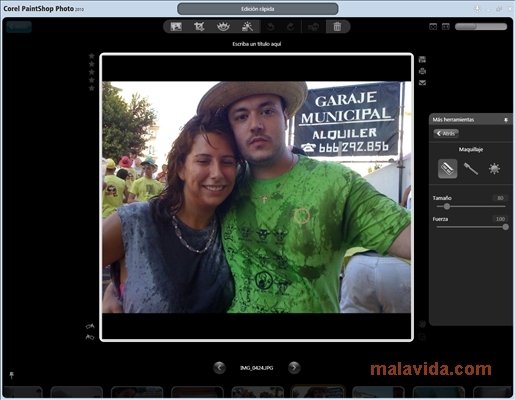The width and height of the screenshot is (515, 400).
Task: Show the next photo with right arrow
Action: 294,368
